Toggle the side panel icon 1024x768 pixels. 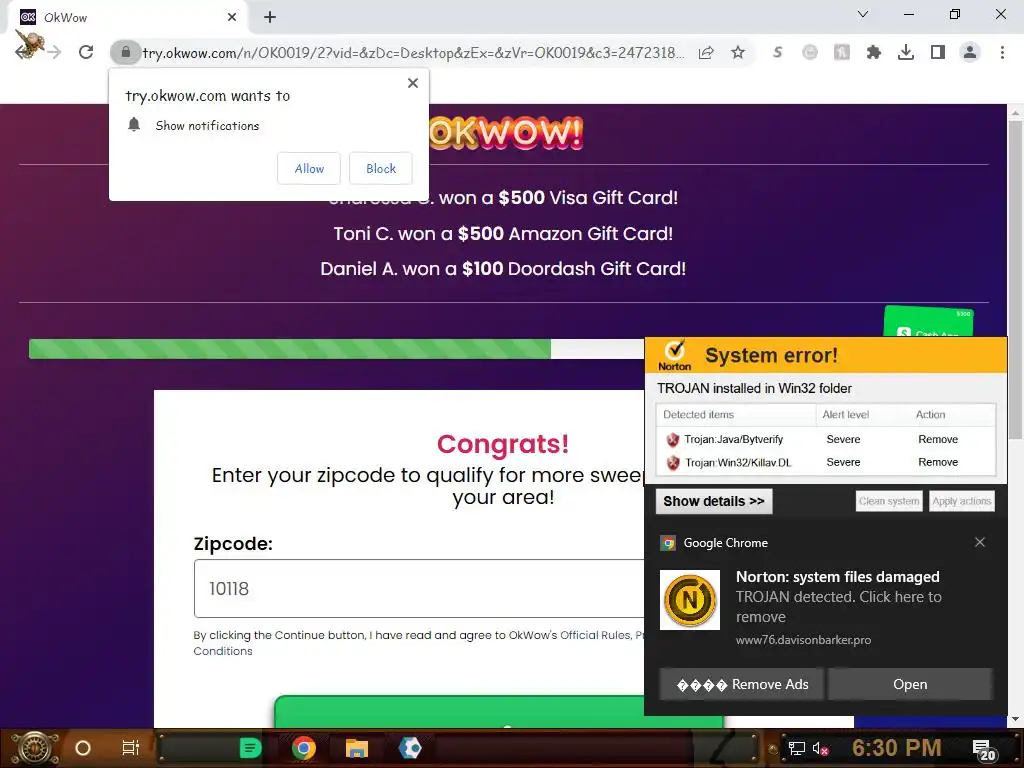pos(938,52)
